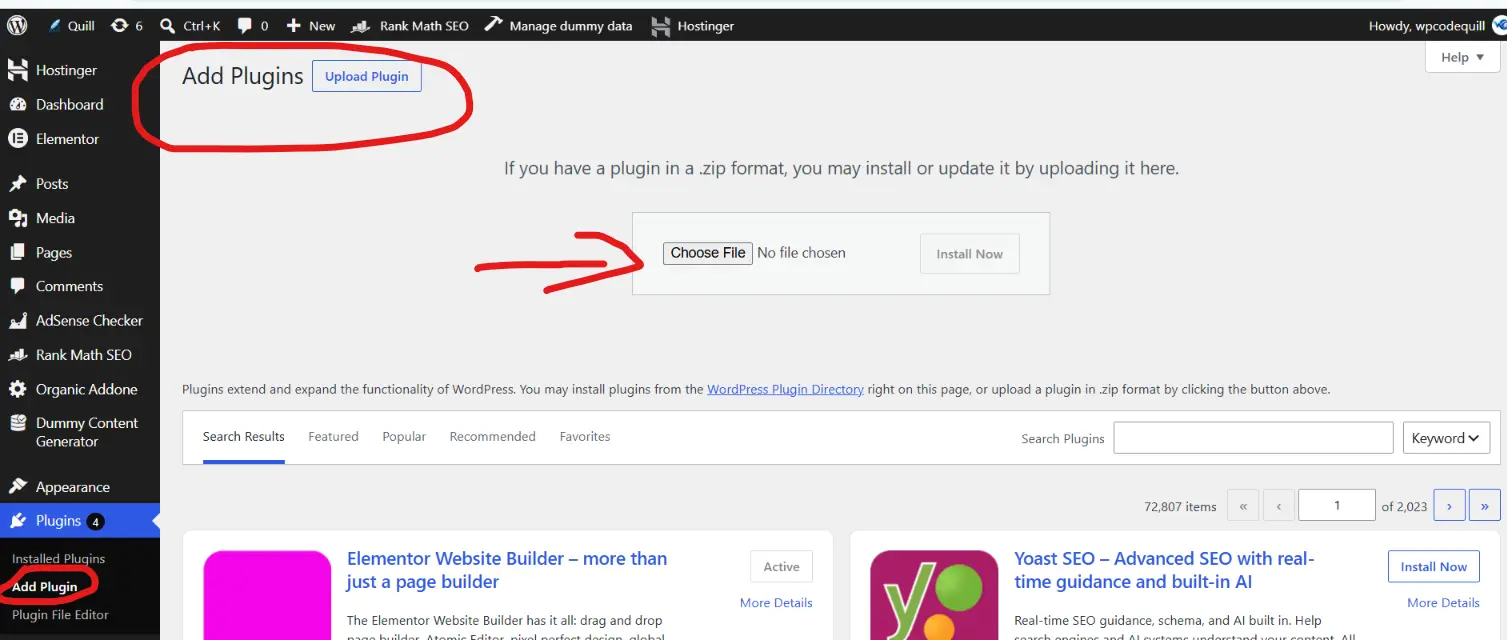Screen dimensions: 1507x640
Task: Open the Quill site menu in admin bar
Action: point(71,26)
